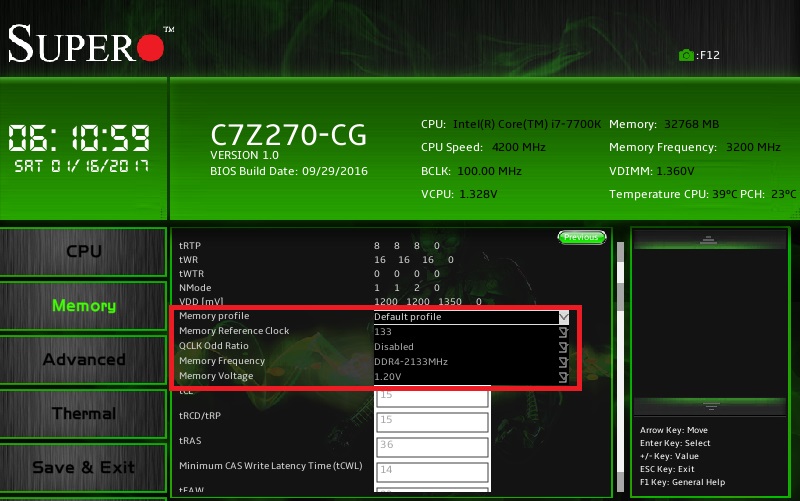Click the 'tWTR' timing row label

coord(191,273)
